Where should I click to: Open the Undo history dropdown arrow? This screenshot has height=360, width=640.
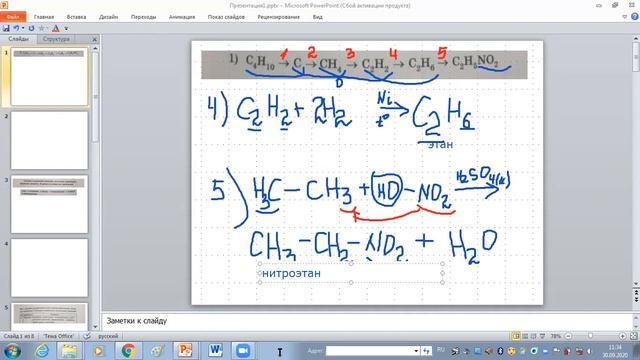(23, 28)
